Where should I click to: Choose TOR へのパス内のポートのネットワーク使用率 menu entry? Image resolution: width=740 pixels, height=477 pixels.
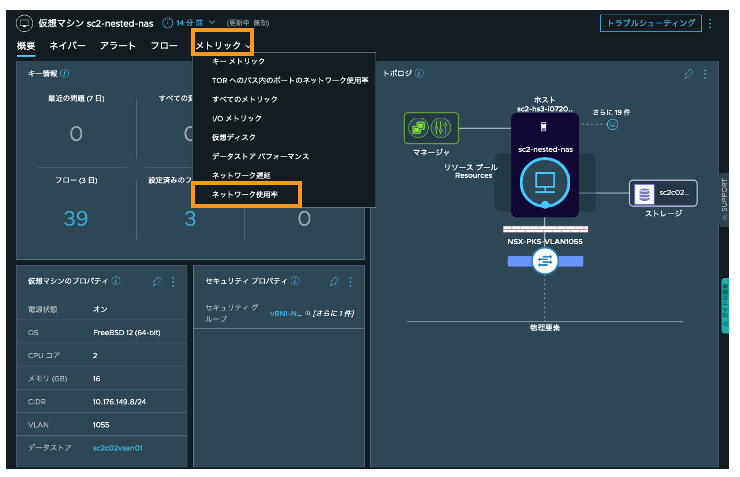click(x=290, y=81)
